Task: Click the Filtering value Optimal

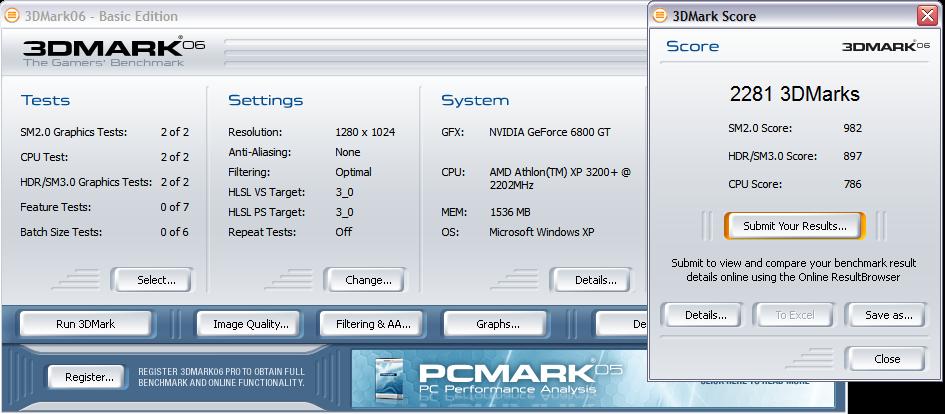Action: 353,172
